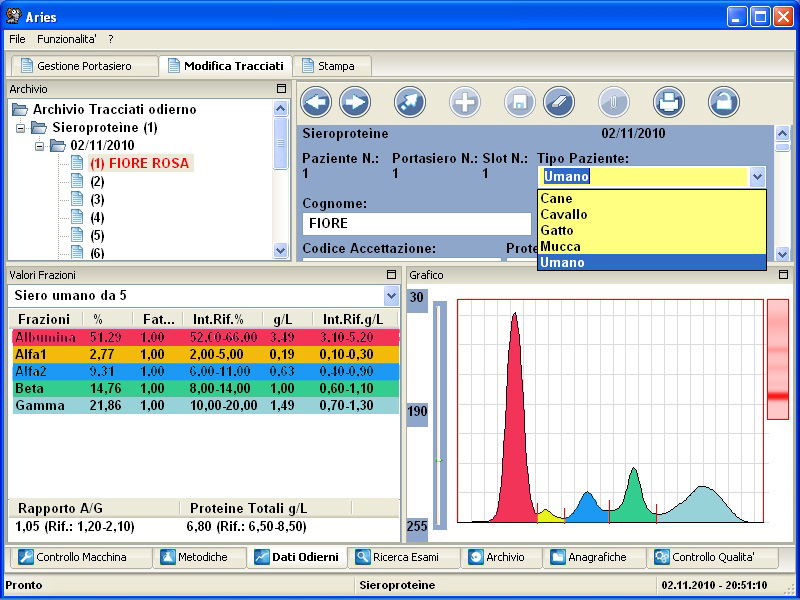Select the Albumina row
The image size is (800, 600).
coord(206,337)
